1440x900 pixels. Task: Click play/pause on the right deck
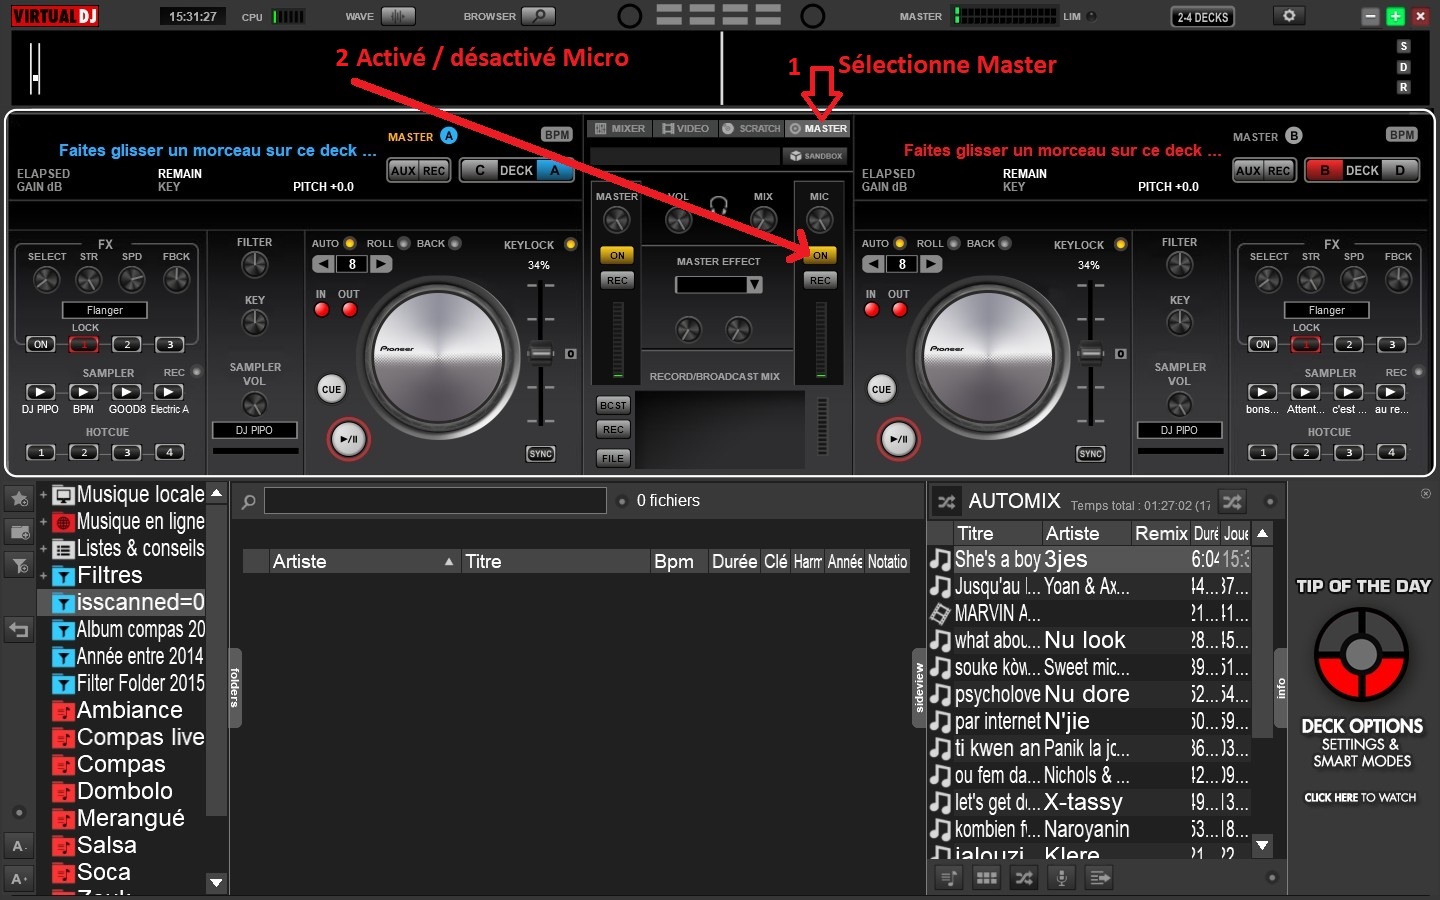pyautogui.click(x=899, y=439)
